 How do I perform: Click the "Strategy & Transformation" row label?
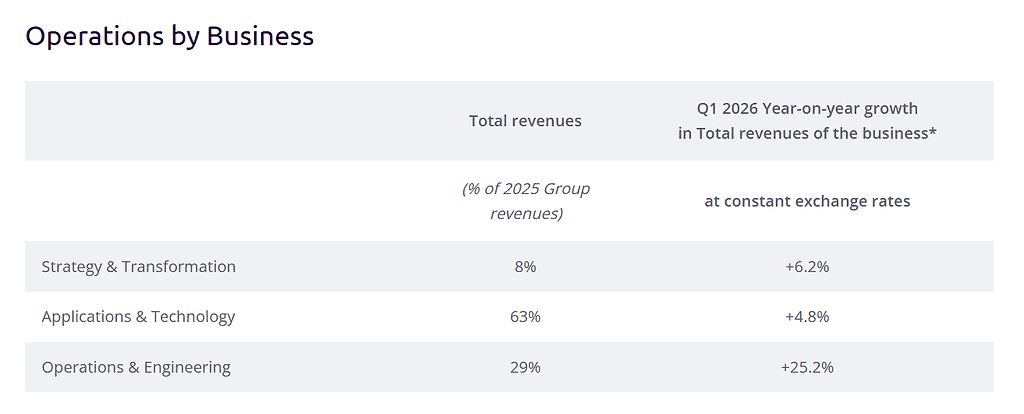(139, 267)
